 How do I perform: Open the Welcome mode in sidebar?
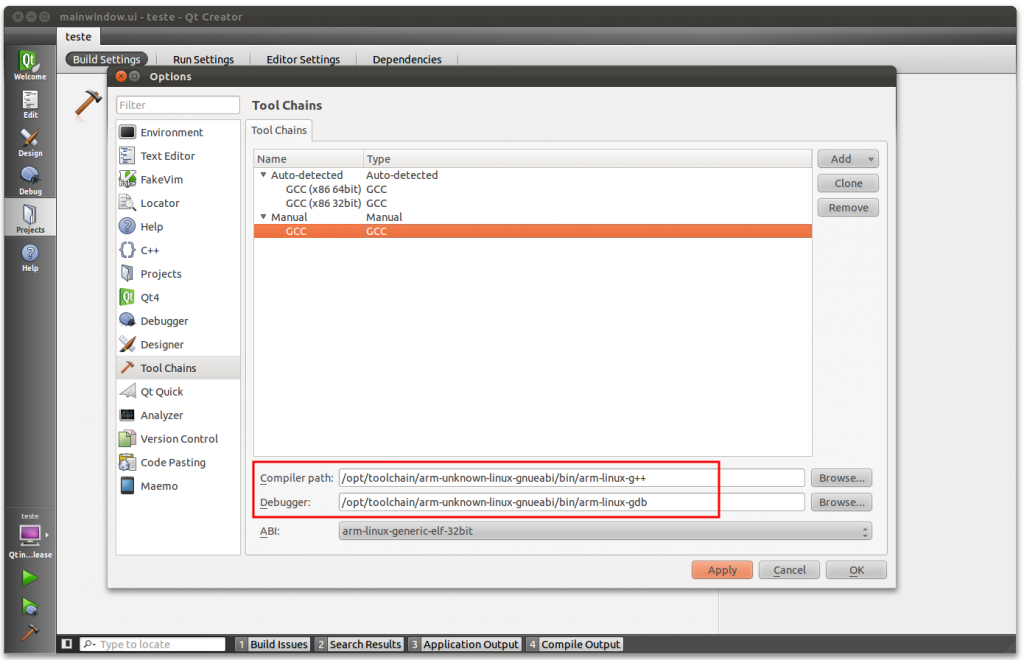(29, 65)
